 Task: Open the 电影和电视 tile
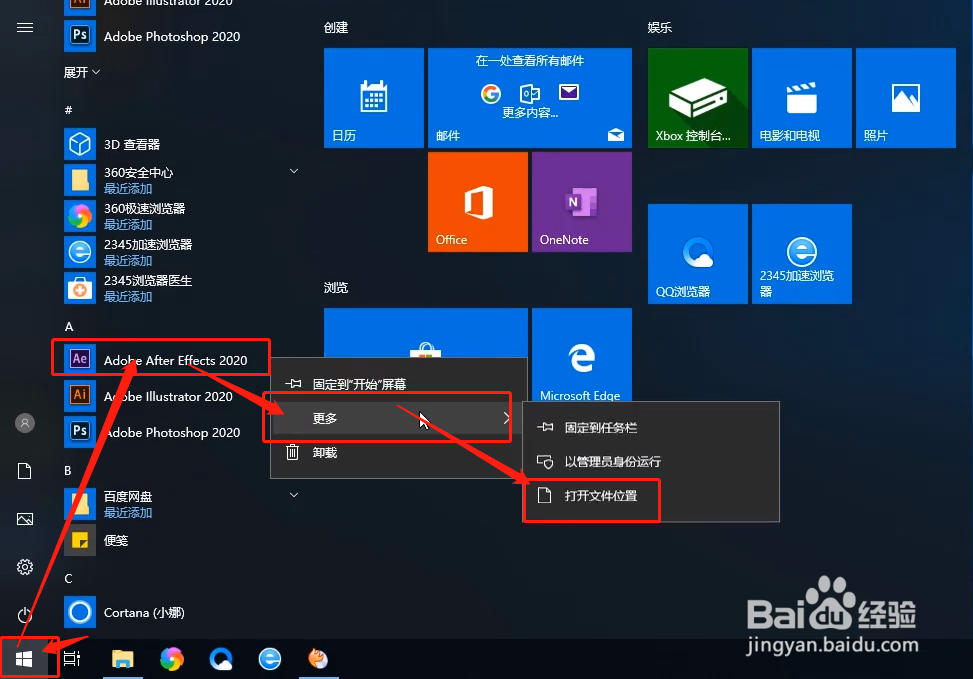(x=802, y=97)
